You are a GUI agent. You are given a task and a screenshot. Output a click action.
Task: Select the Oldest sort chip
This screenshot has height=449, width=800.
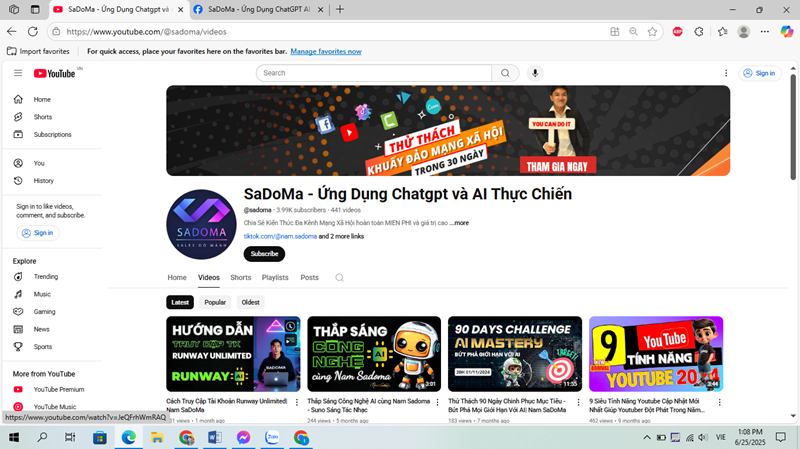(251, 302)
